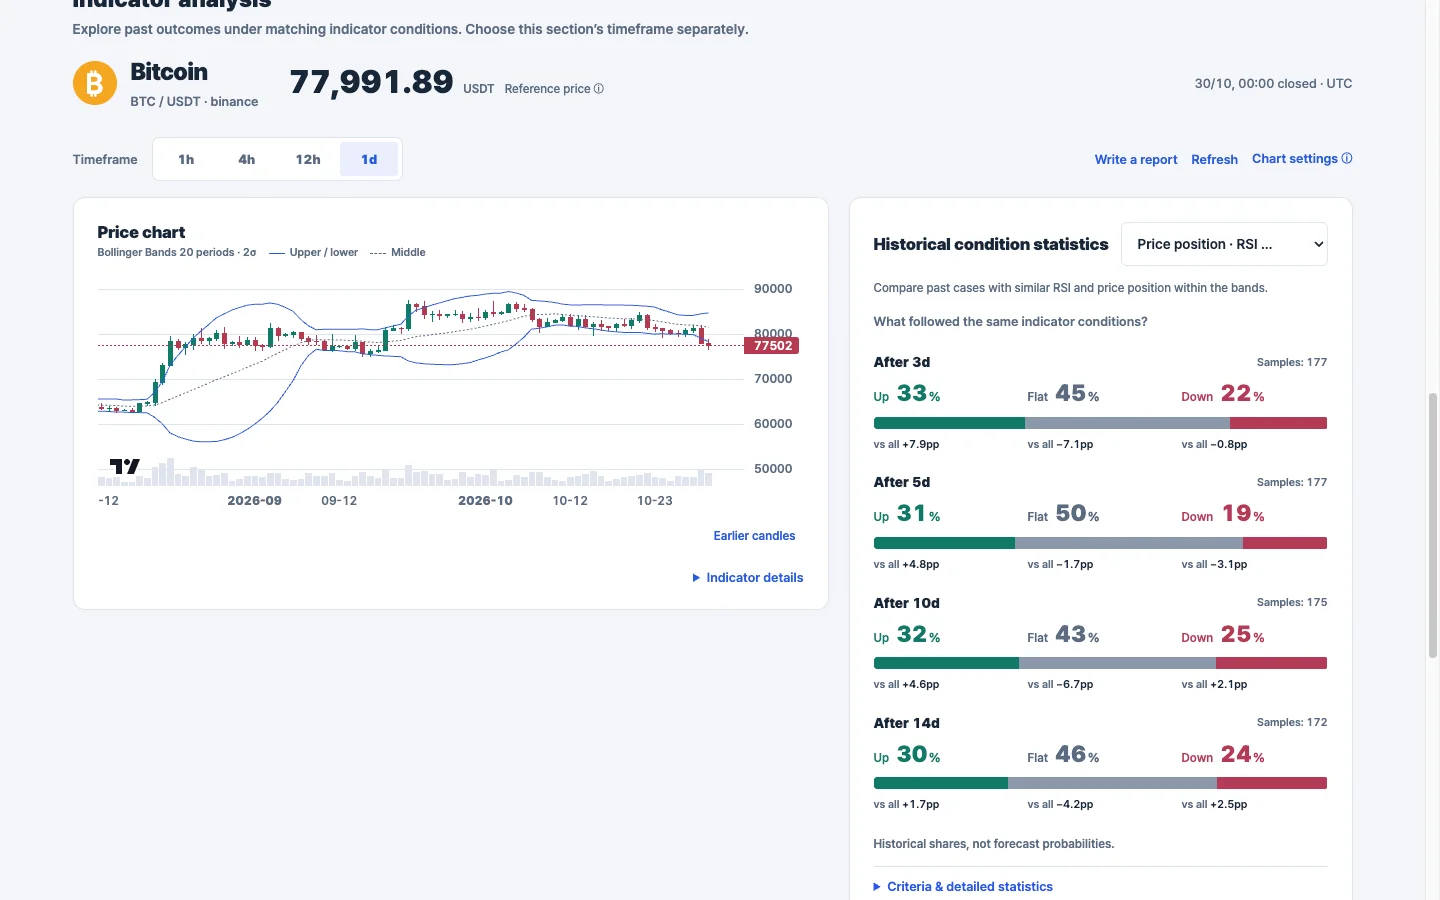Screen dimensions: 1440x900
Task: Click the BTC / USDT · binance label
Action: (194, 102)
